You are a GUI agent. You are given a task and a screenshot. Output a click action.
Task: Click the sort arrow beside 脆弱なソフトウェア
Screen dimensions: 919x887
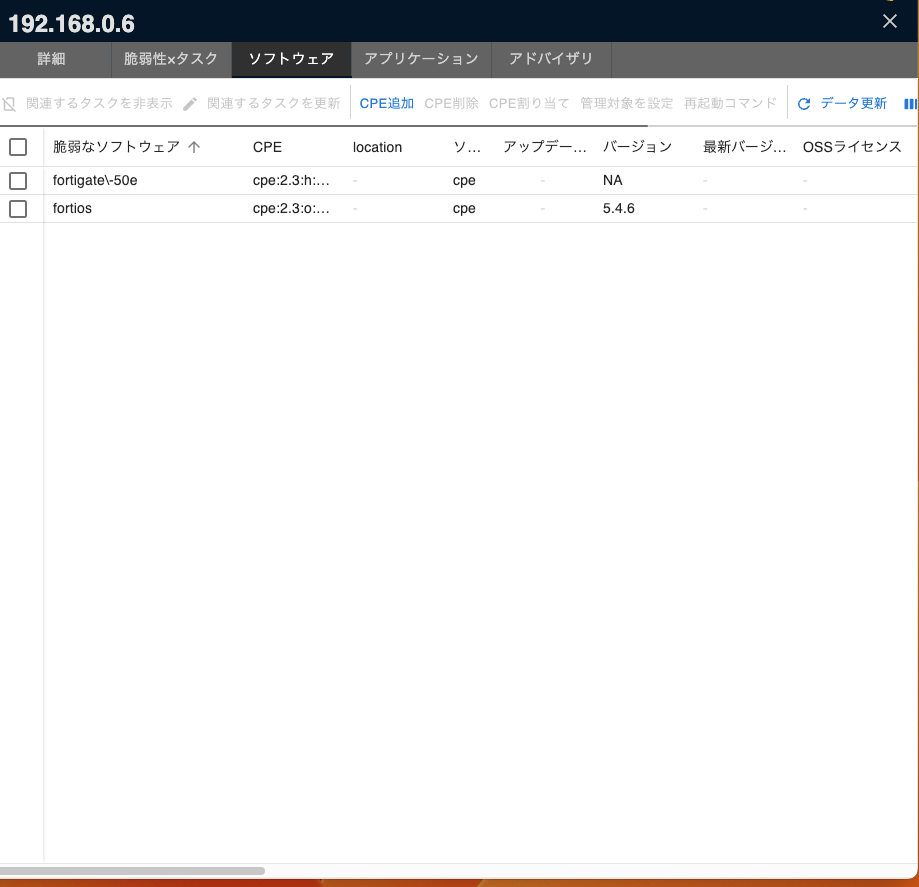point(194,147)
